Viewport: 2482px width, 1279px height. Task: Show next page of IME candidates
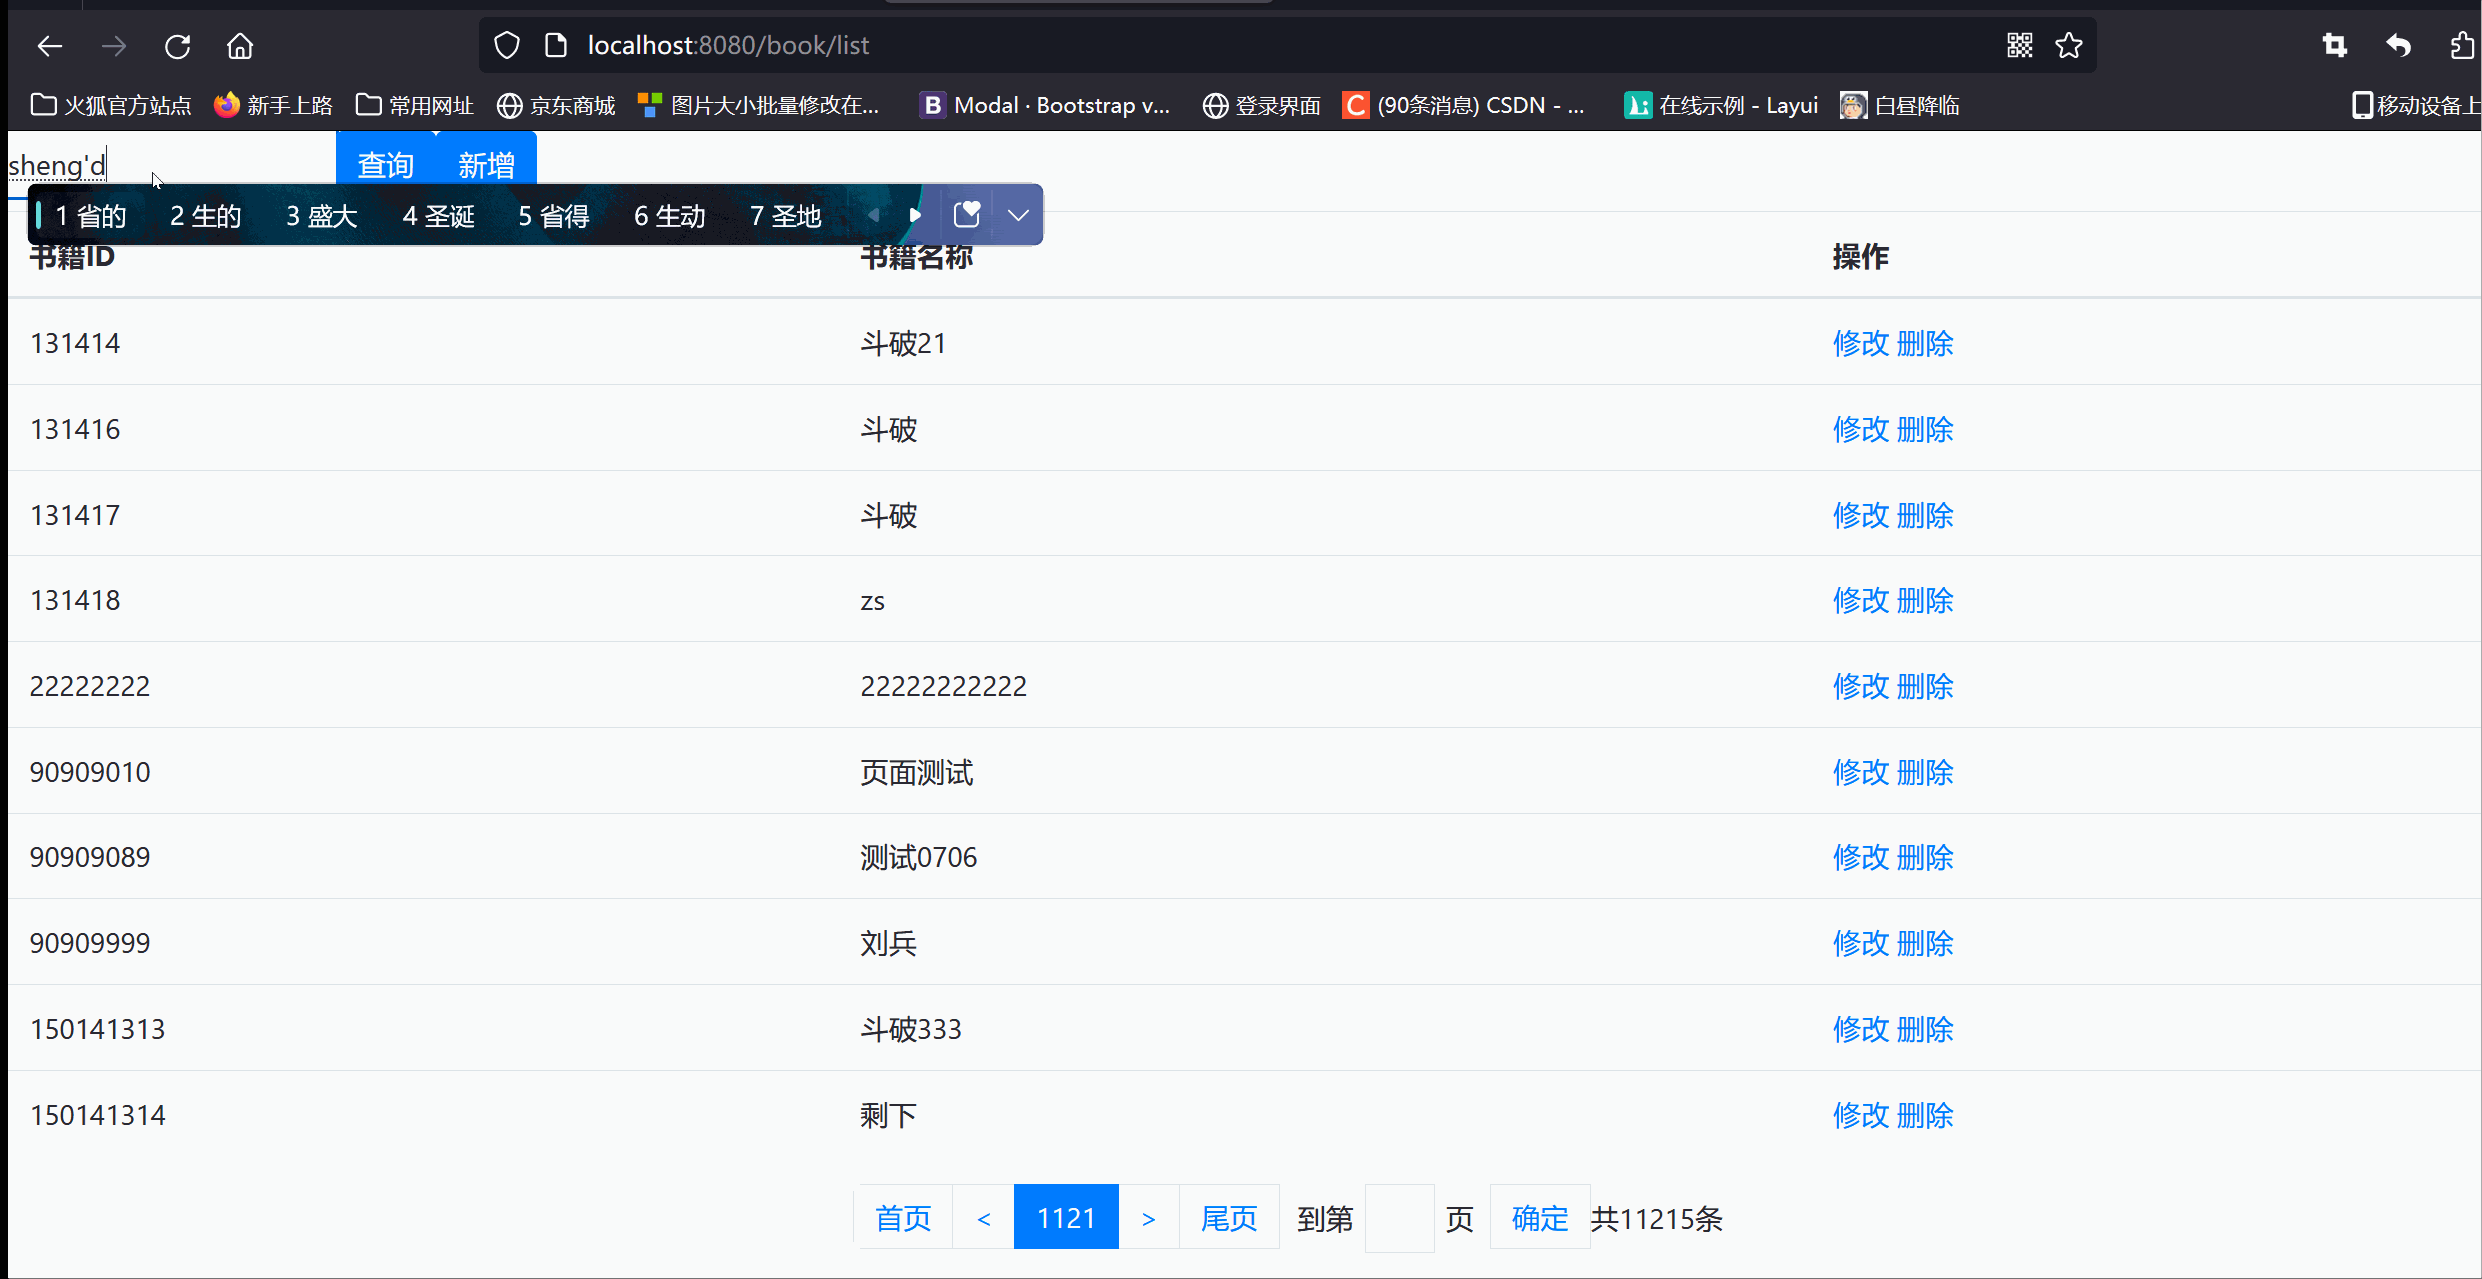pyautogui.click(x=916, y=214)
